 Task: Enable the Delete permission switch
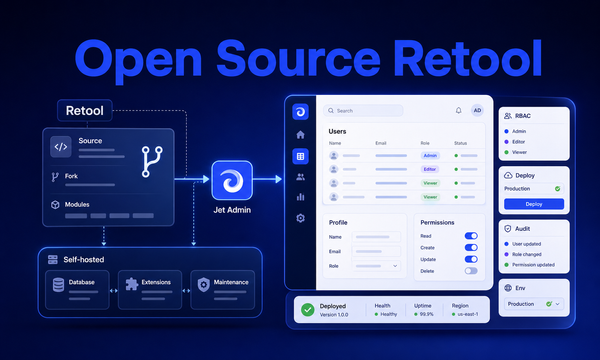471,271
